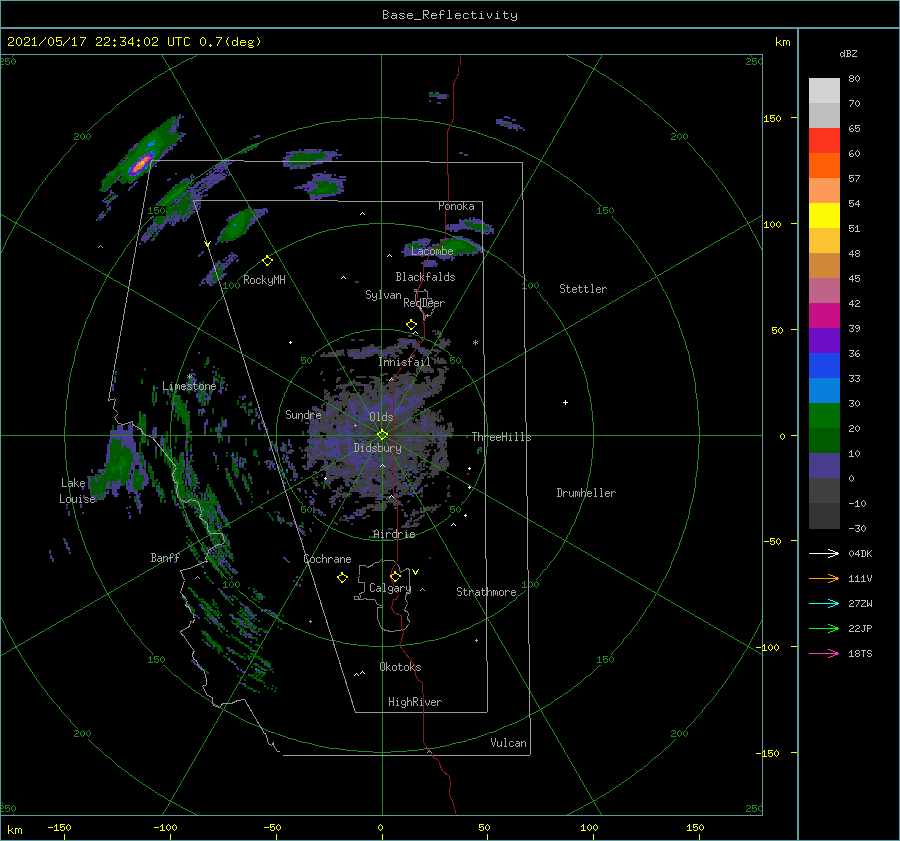Click the white plus marker east of ThreeHills

pos(565,402)
